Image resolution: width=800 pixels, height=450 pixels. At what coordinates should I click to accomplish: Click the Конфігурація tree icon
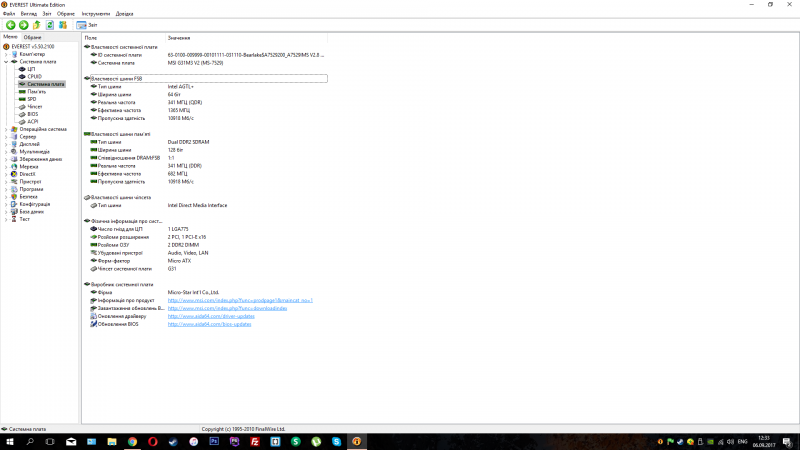(x=14, y=204)
